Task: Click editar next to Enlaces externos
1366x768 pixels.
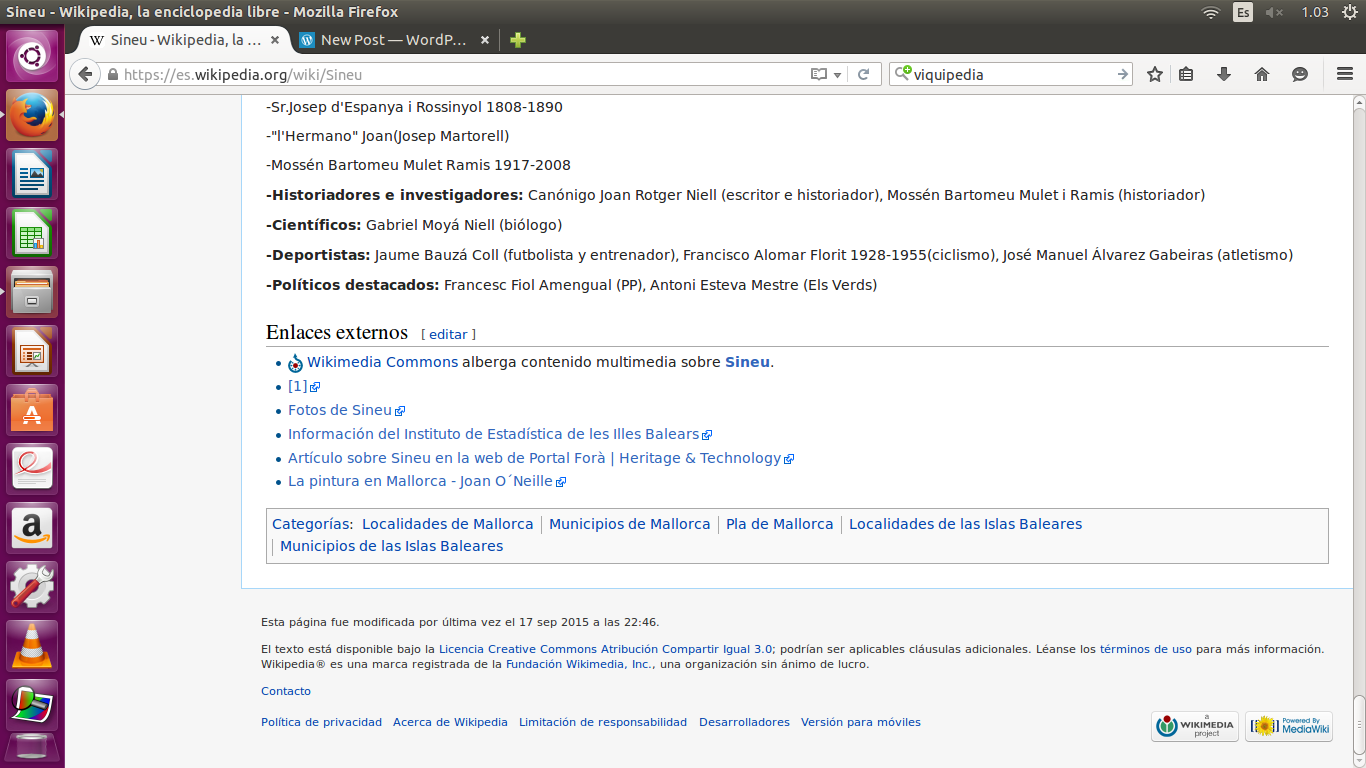Action: tap(448, 334)
